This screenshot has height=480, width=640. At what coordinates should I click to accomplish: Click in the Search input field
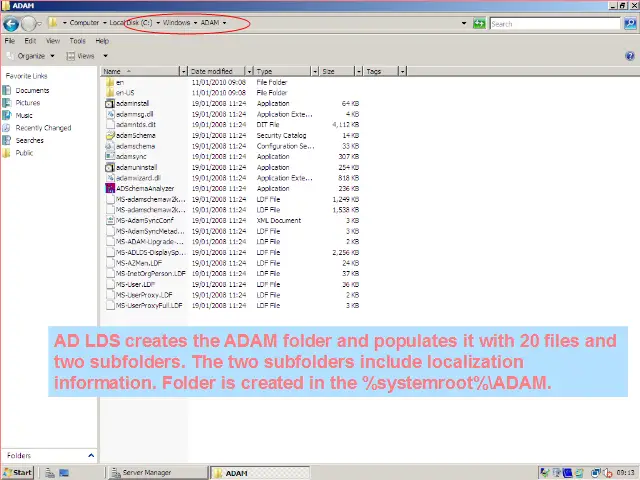point(555,24)
